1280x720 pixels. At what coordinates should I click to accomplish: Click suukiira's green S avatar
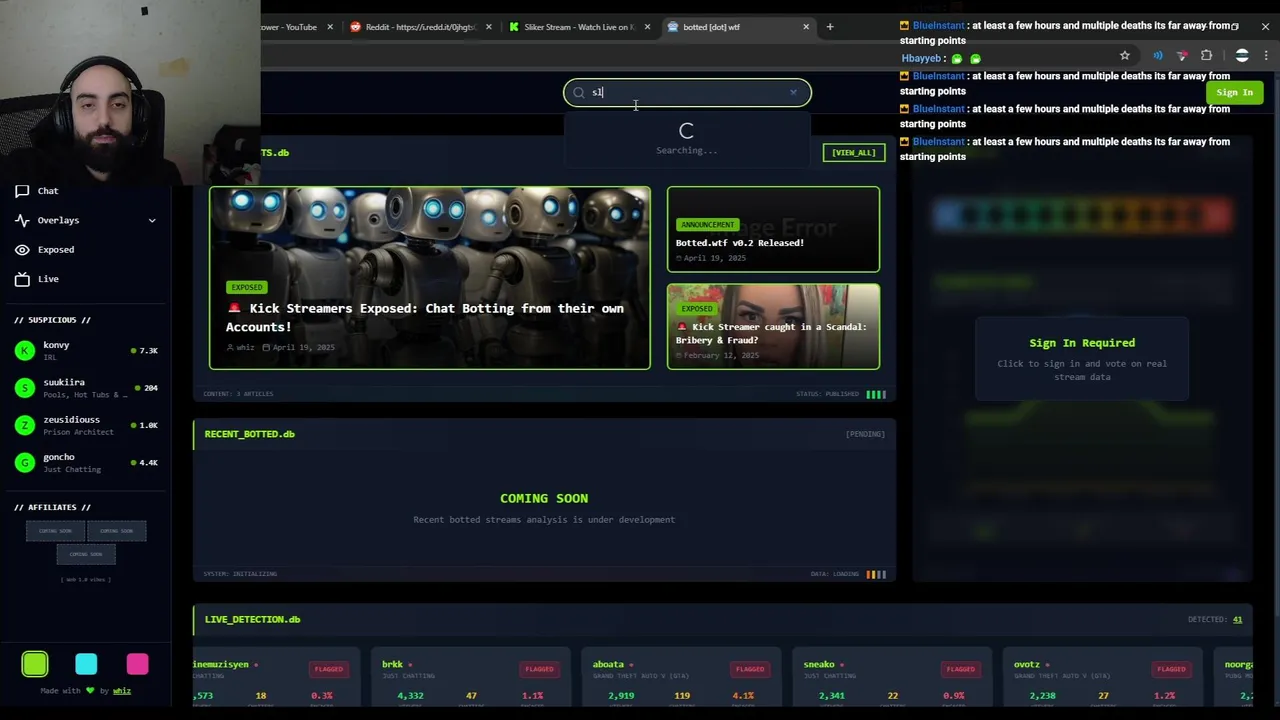25,388
